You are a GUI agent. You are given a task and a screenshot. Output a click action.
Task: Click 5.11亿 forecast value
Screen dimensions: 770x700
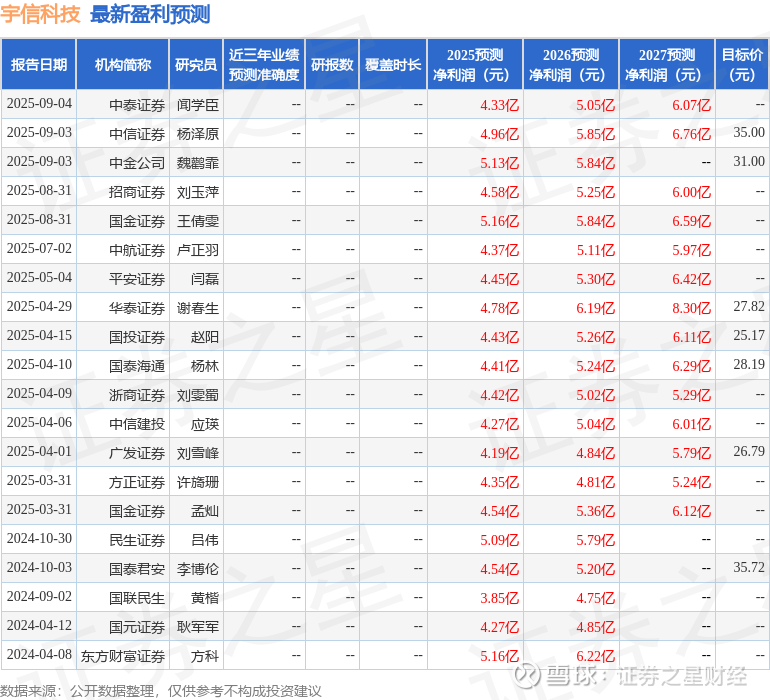pyautogui.click(x=596, y=250)
